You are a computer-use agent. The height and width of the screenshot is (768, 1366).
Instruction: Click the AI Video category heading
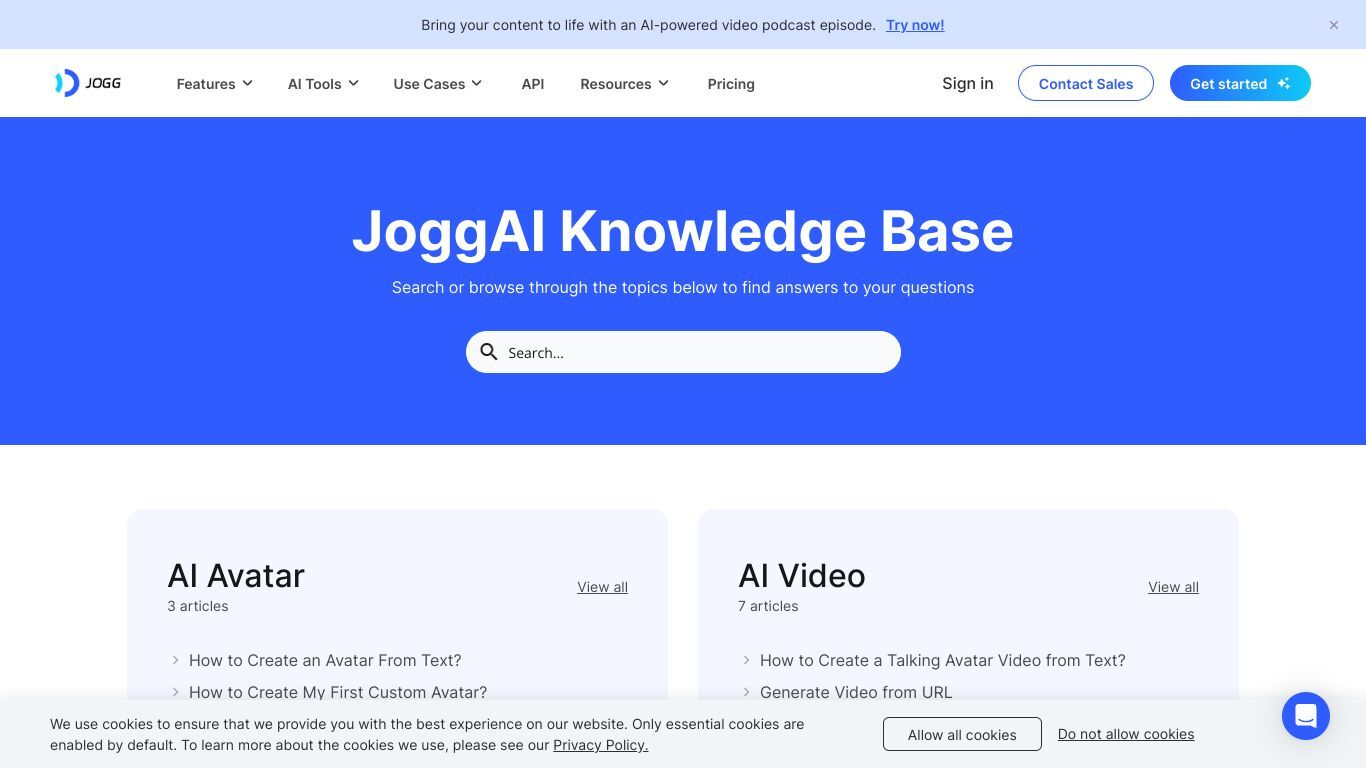tap(802, 575)
